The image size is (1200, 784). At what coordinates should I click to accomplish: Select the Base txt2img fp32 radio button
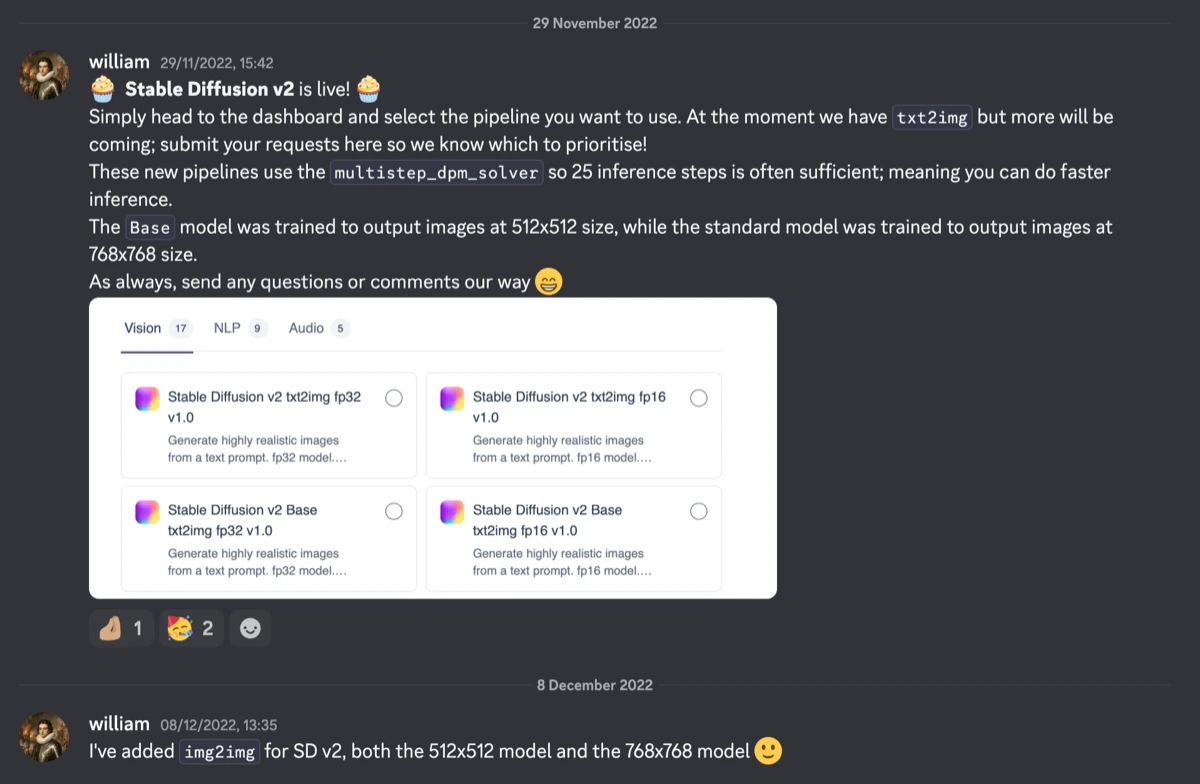tap(394, 511)
